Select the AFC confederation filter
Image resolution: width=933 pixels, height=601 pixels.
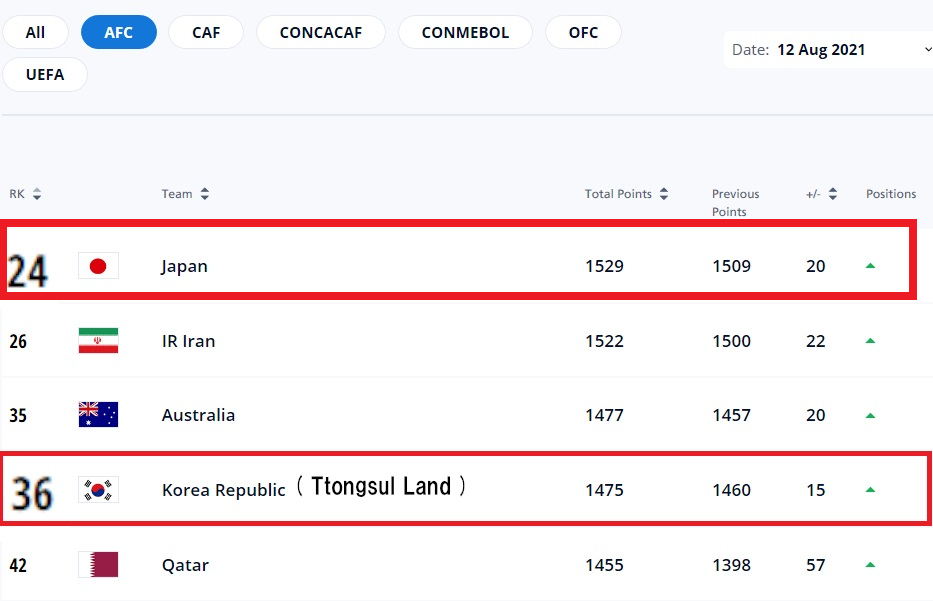coord(119,32)
